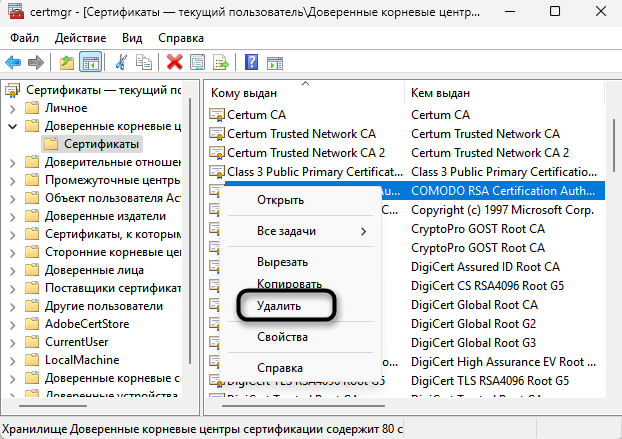Click the Up one level folder icon
Viewport: 622px width, 439px height.
(x=67, y=62)
